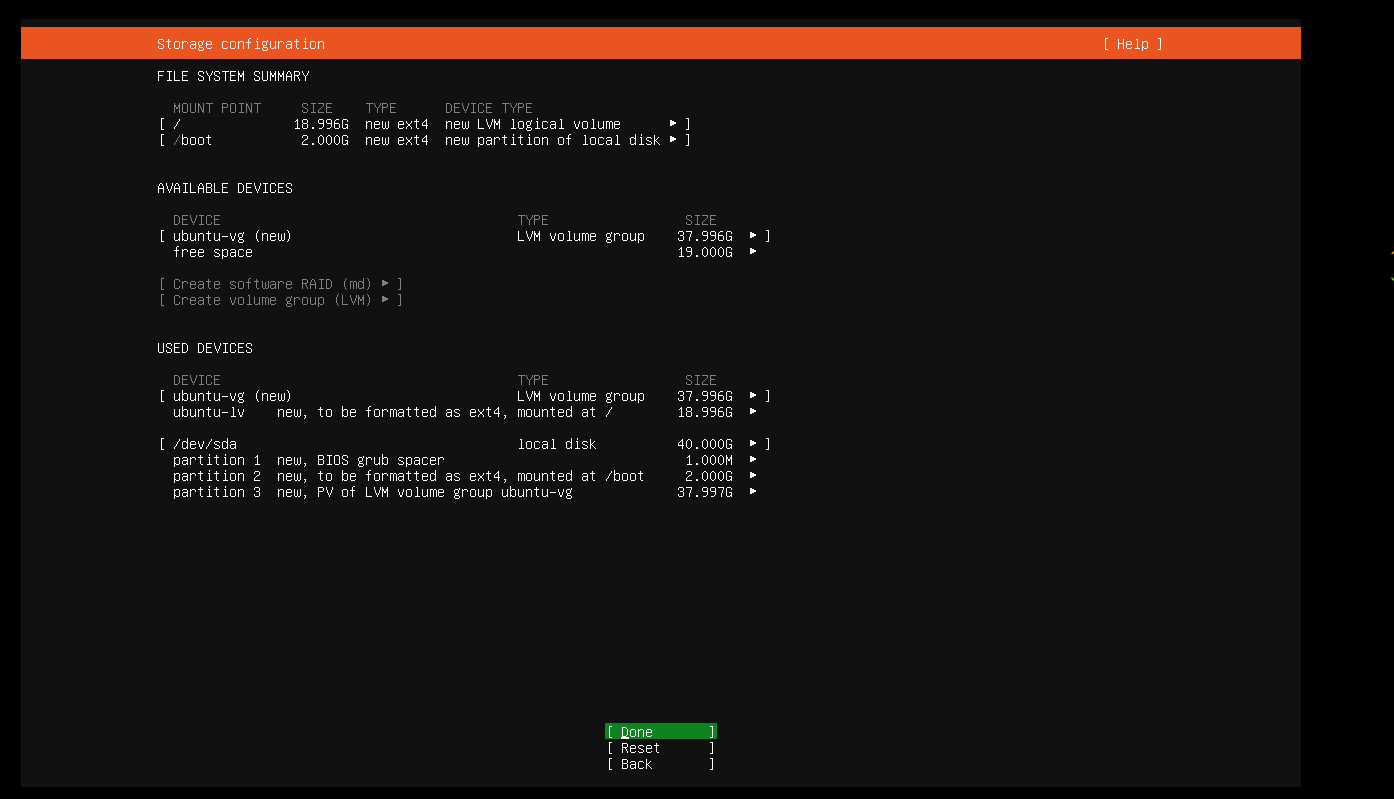Click the "ubuntu-lv" volume name
Image resolution: width=1394 pixels, height=799 pixels.
tap(209, 412)
